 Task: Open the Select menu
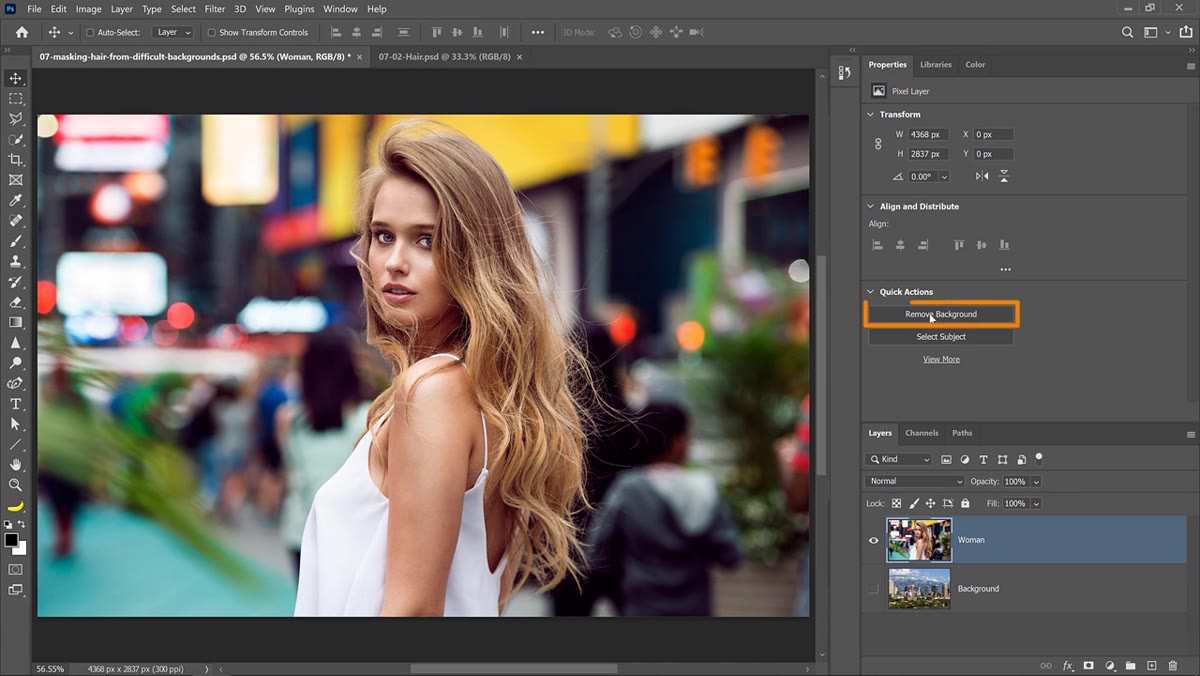pos(183,9)
